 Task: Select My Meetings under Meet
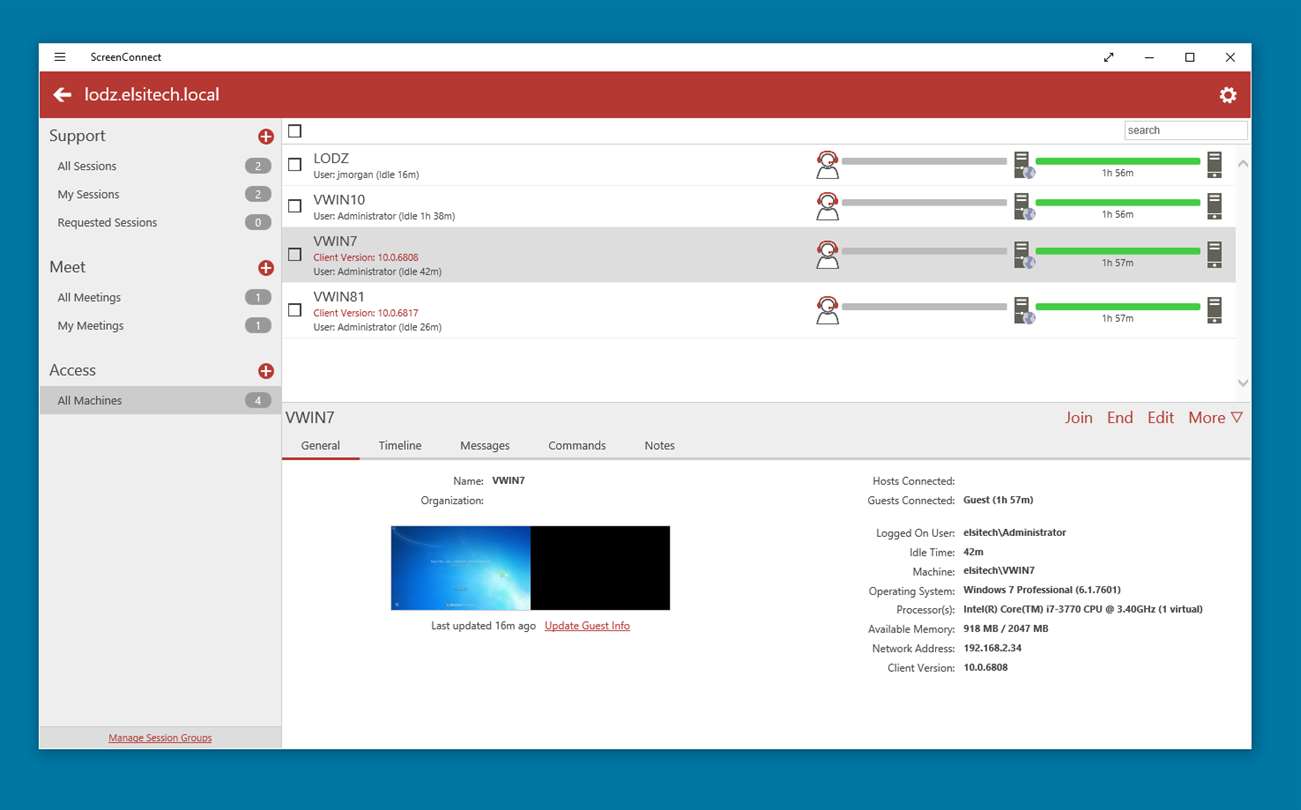tap(160, 325)
